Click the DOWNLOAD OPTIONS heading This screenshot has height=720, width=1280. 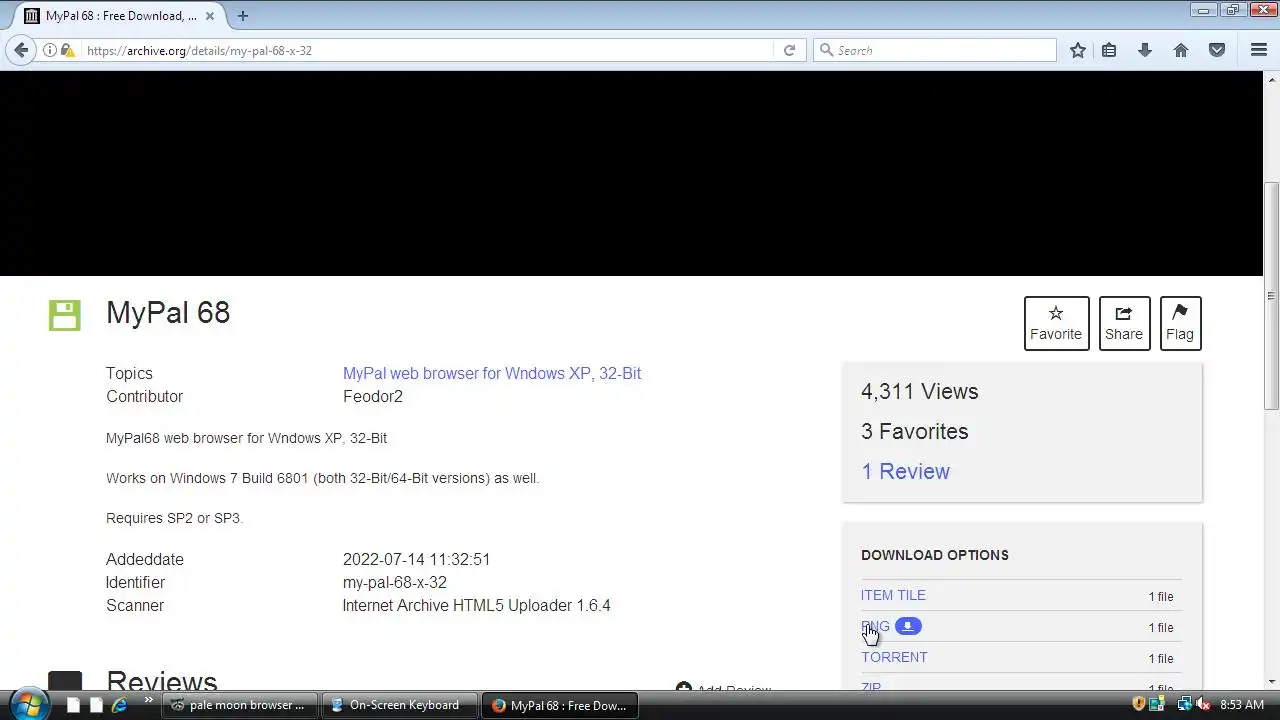[935, 555]
